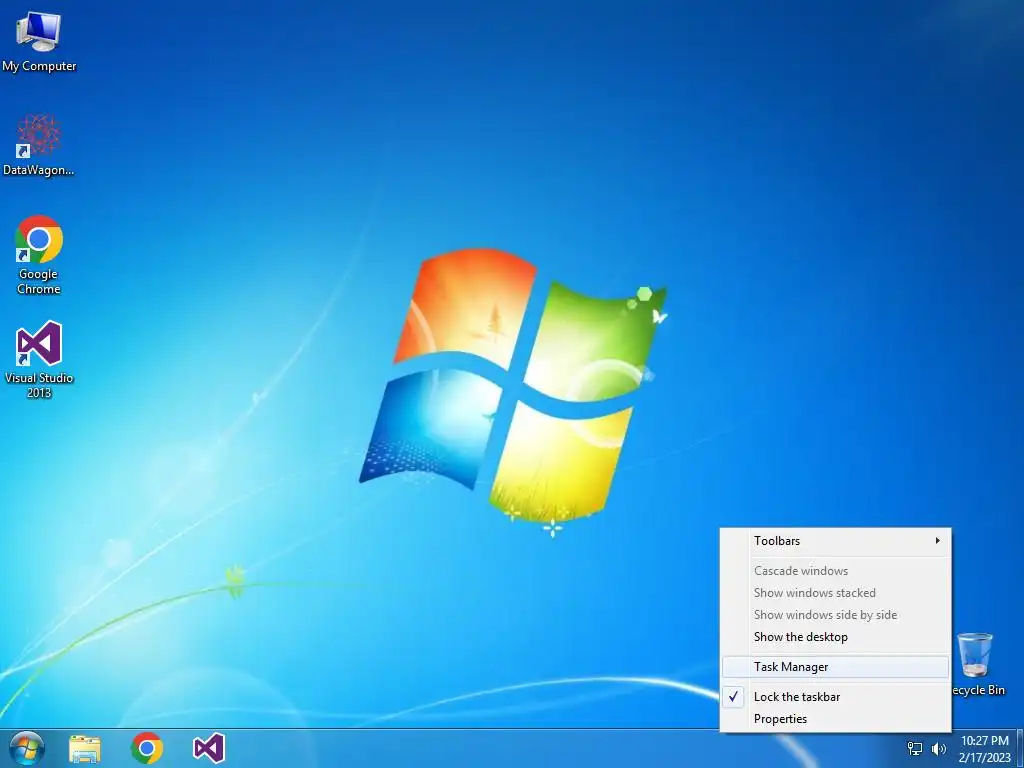Toggle Lock the taskbar option

835,697
